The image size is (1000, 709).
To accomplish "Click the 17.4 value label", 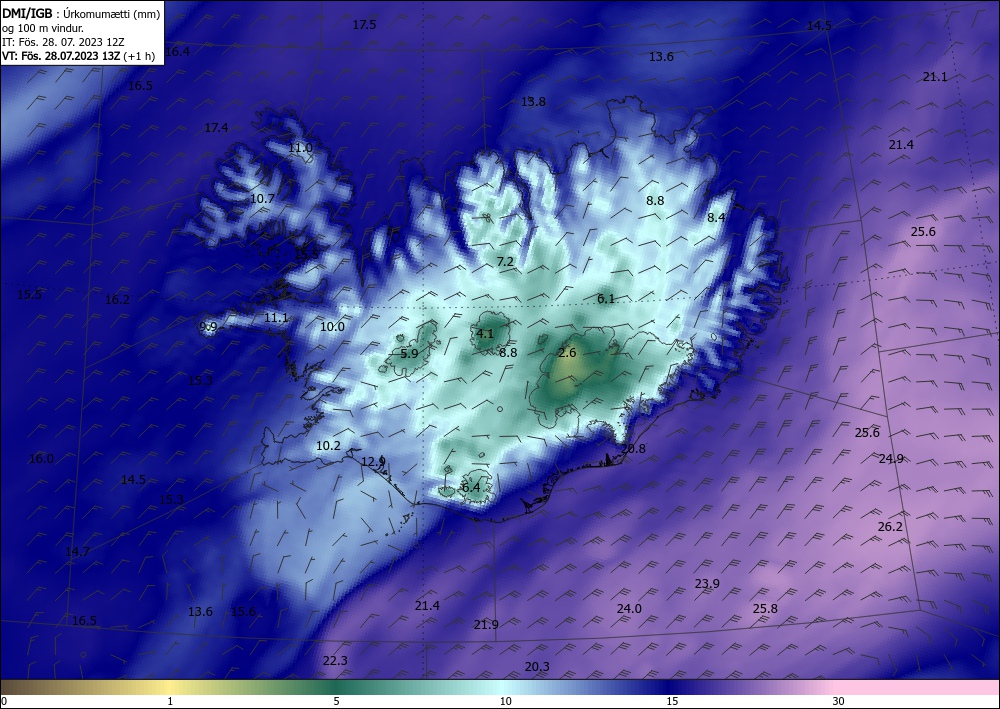I will [x=216, y=128].
